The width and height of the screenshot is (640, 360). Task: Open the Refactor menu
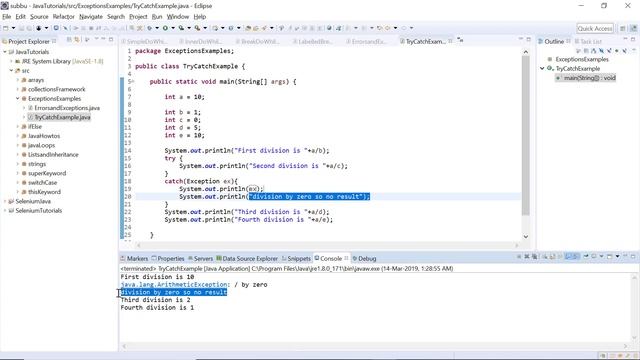(x=63, y=17)
